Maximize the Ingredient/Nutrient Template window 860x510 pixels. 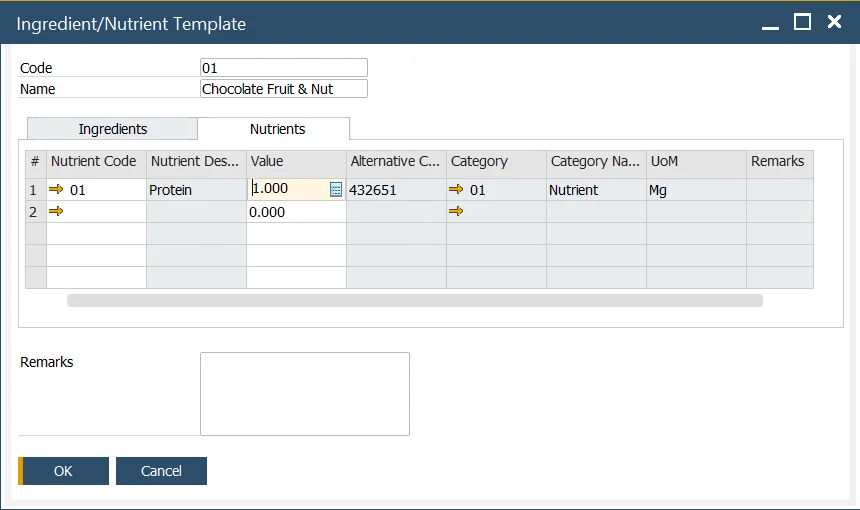802,22
